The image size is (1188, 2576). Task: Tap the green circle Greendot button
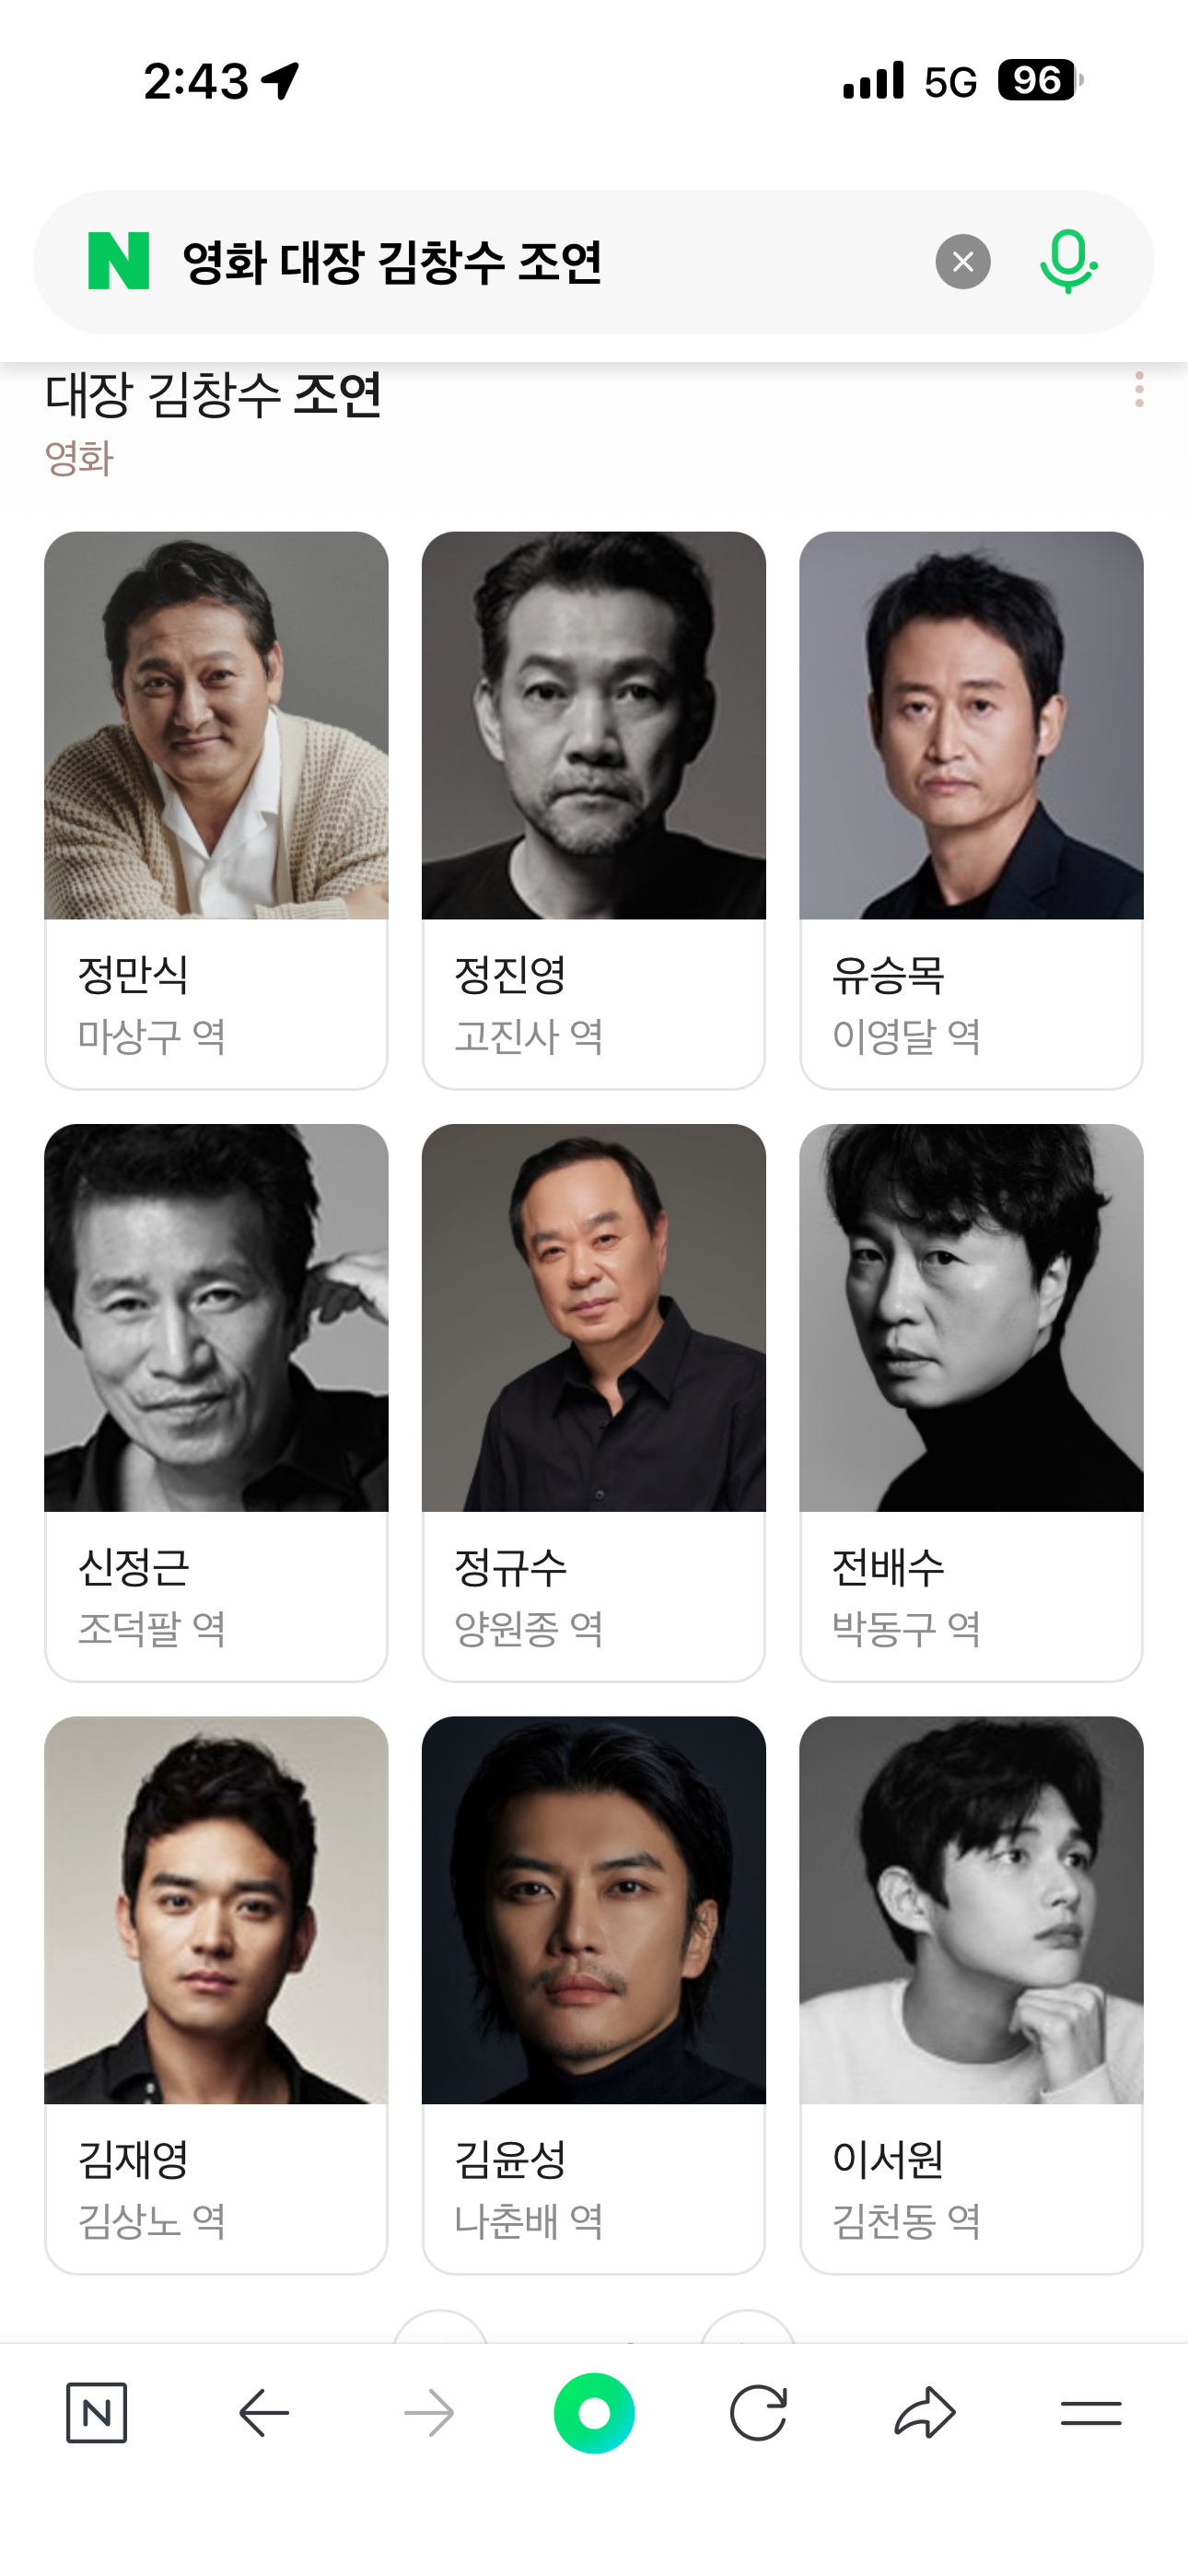pyautogui.click(x=594, y=2413)
